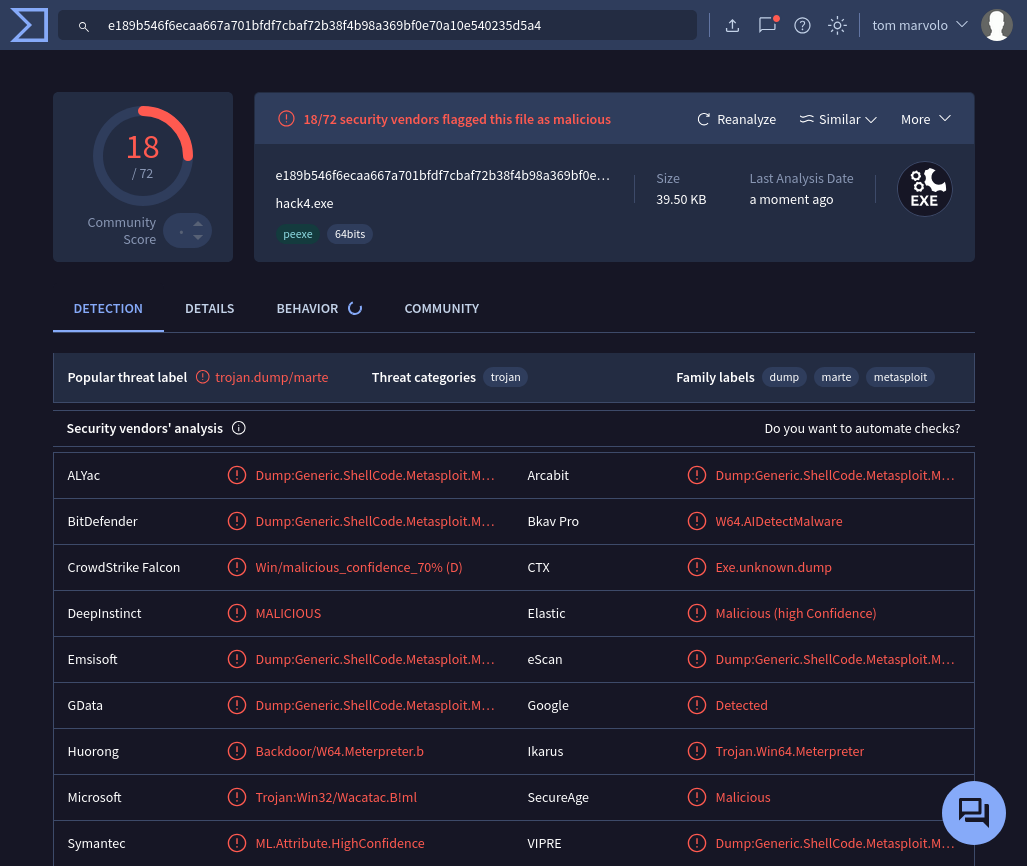Select the truncated file hash in the summary
This screenshot has width=1027, height=866.
coord(443,176)
